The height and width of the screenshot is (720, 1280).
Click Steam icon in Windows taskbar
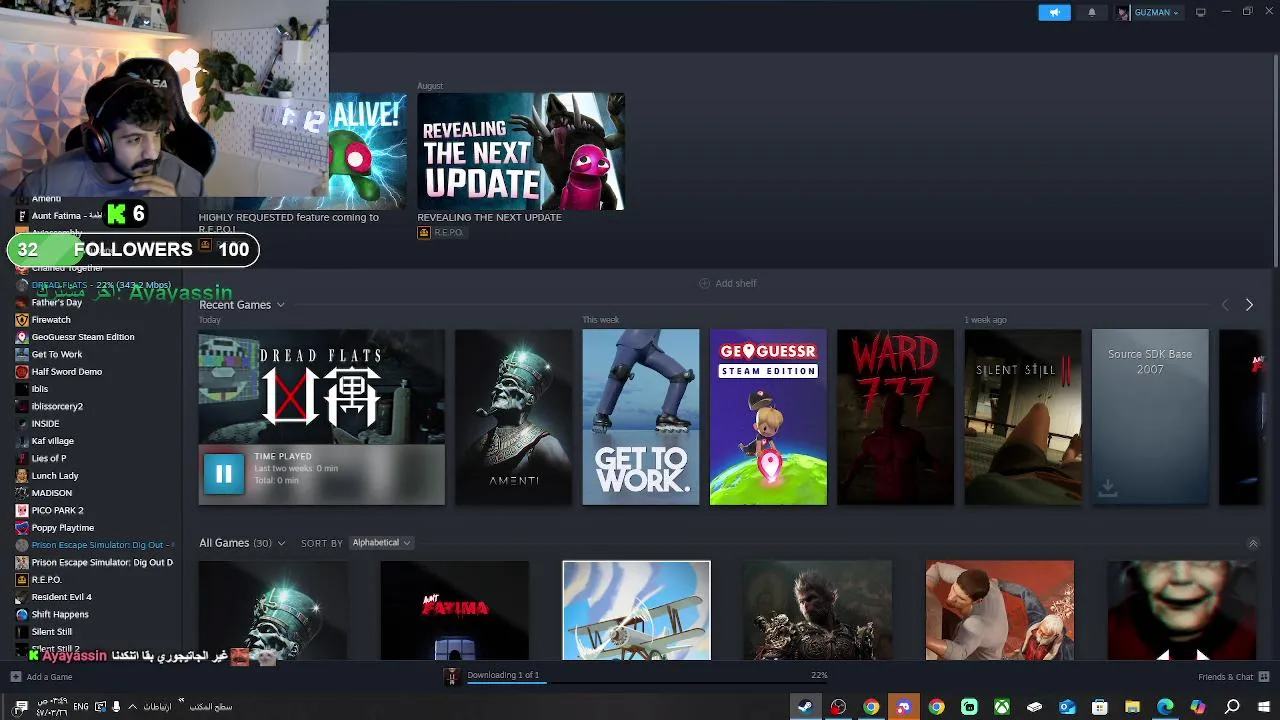pyautogui.click(x=805, y=707)
